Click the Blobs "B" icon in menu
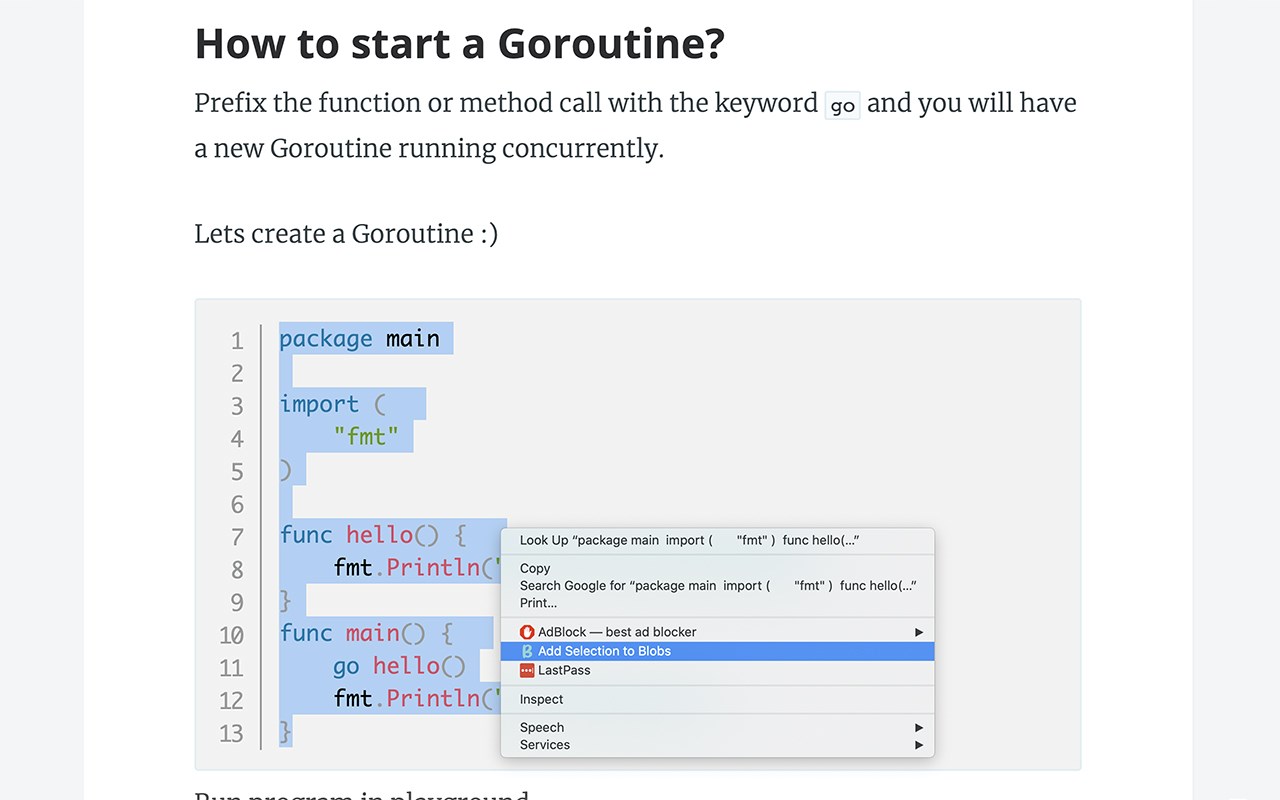Screen dimensions: 1280x800 tap(527, 651)
